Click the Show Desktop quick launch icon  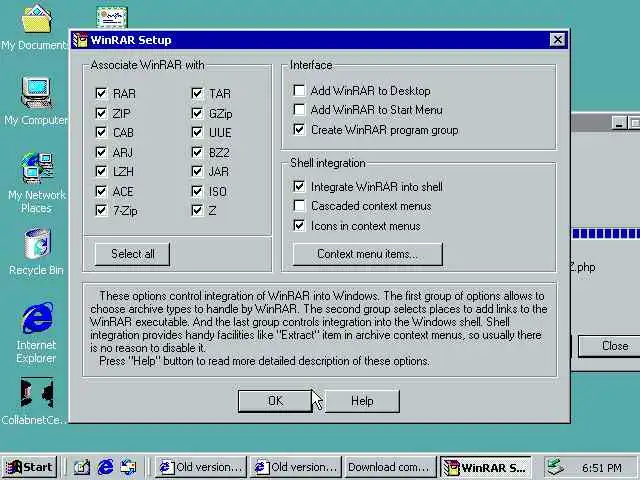[82, 467]
